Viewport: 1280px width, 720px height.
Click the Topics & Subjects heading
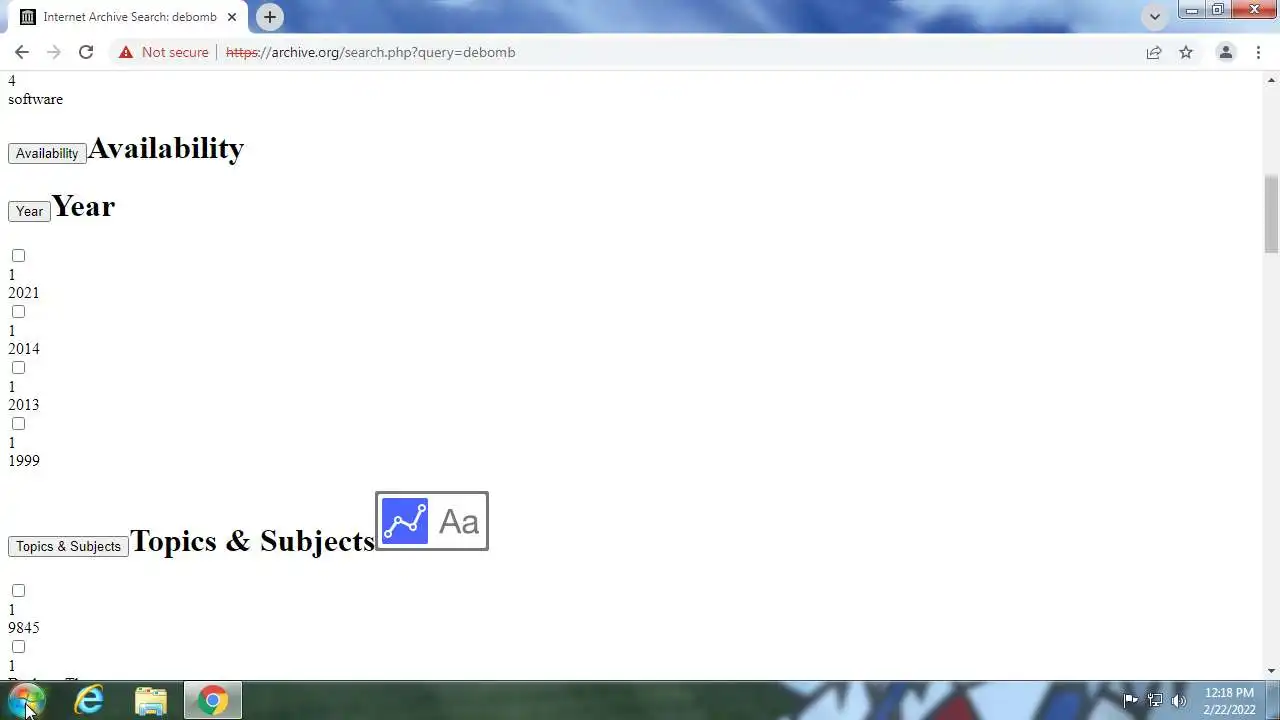pos(252,541)
